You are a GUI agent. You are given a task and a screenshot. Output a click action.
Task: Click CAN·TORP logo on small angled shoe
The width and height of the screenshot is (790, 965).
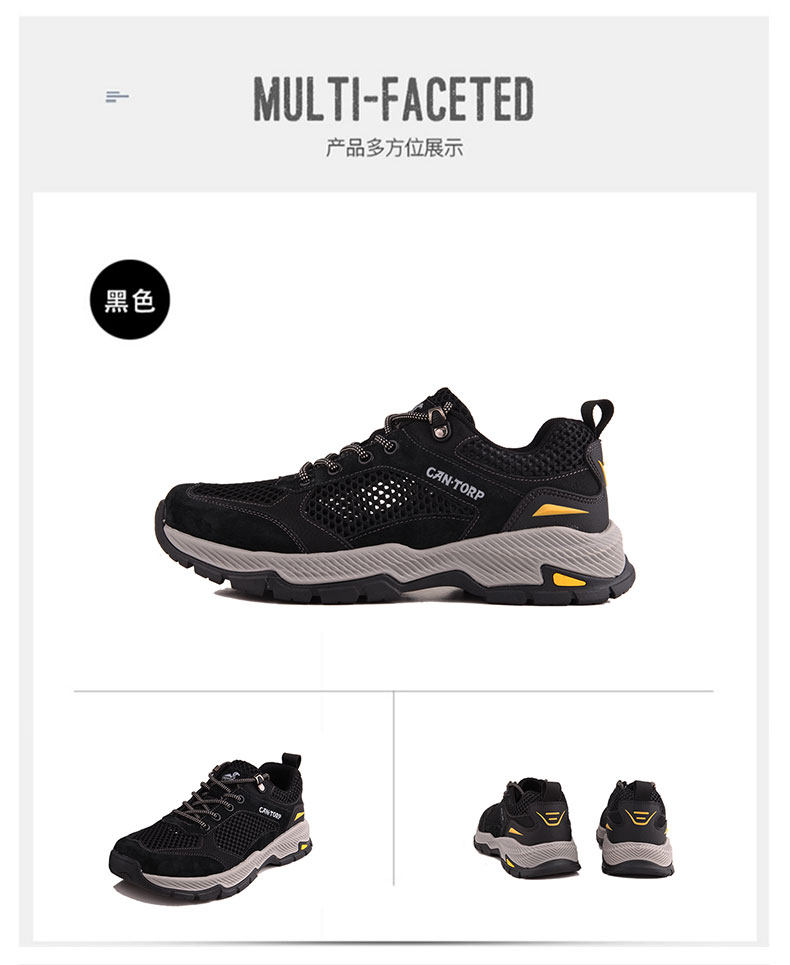click(269, 812)
